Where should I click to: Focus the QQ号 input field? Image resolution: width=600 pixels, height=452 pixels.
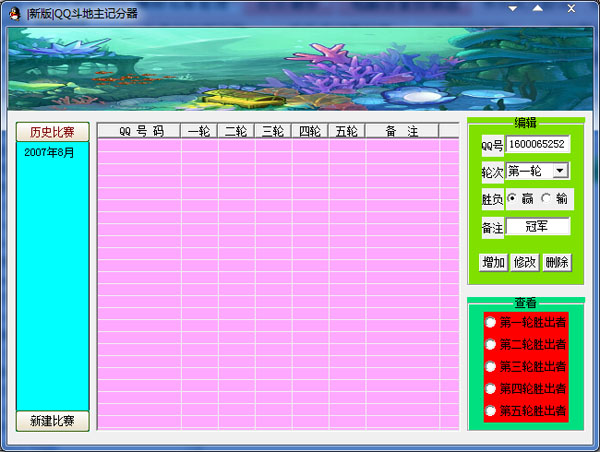537,144
